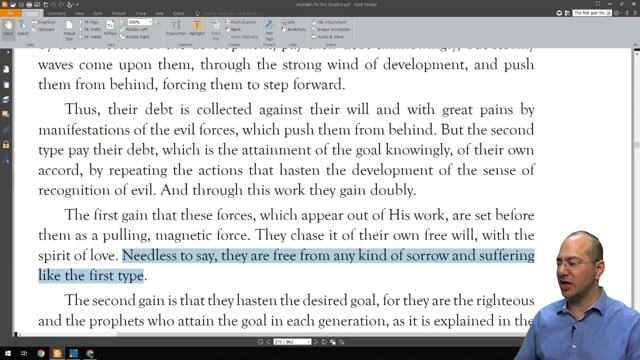Open file from quick access toolbar

[x=13, y=4]
